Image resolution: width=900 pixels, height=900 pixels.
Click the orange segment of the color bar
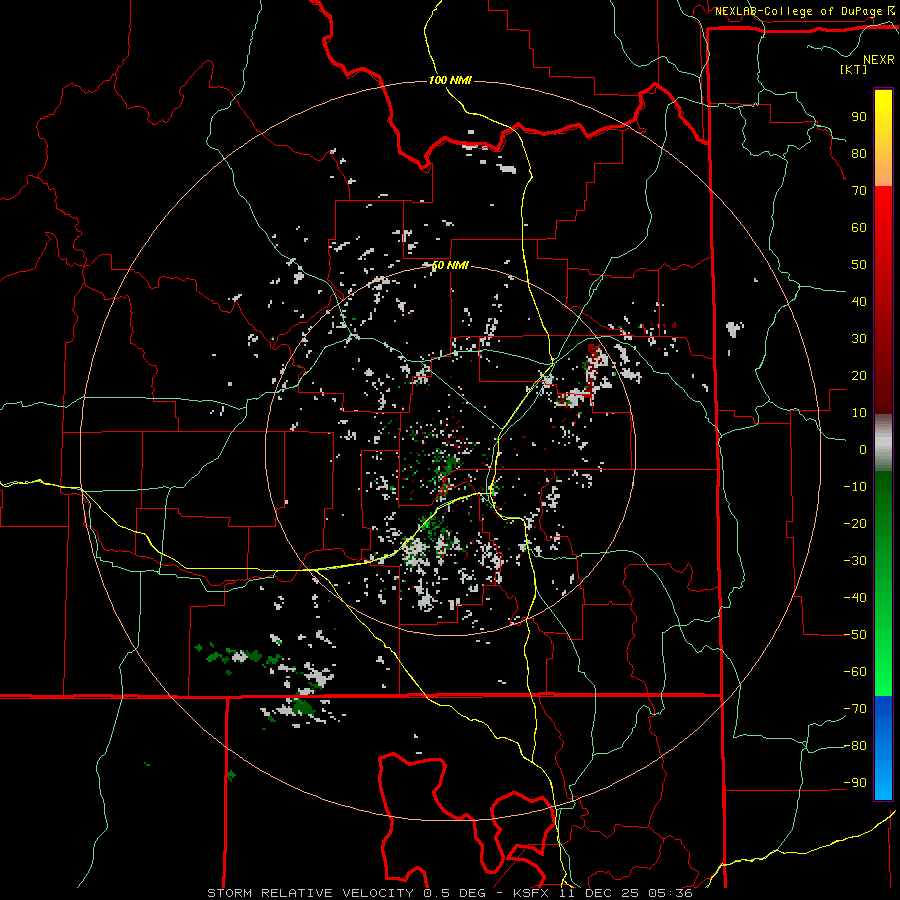coord(883,166)
